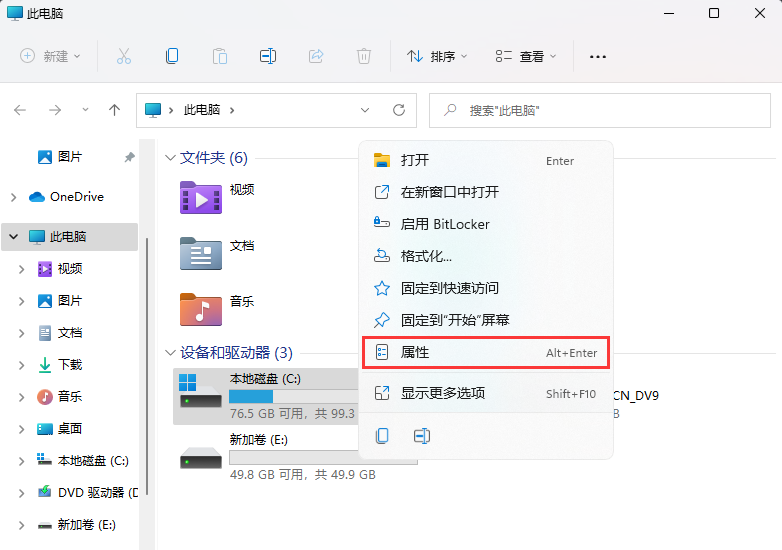Click the cut scissors icon in toolbar
The image size is (782, 550).
click(x=124, y=56)
